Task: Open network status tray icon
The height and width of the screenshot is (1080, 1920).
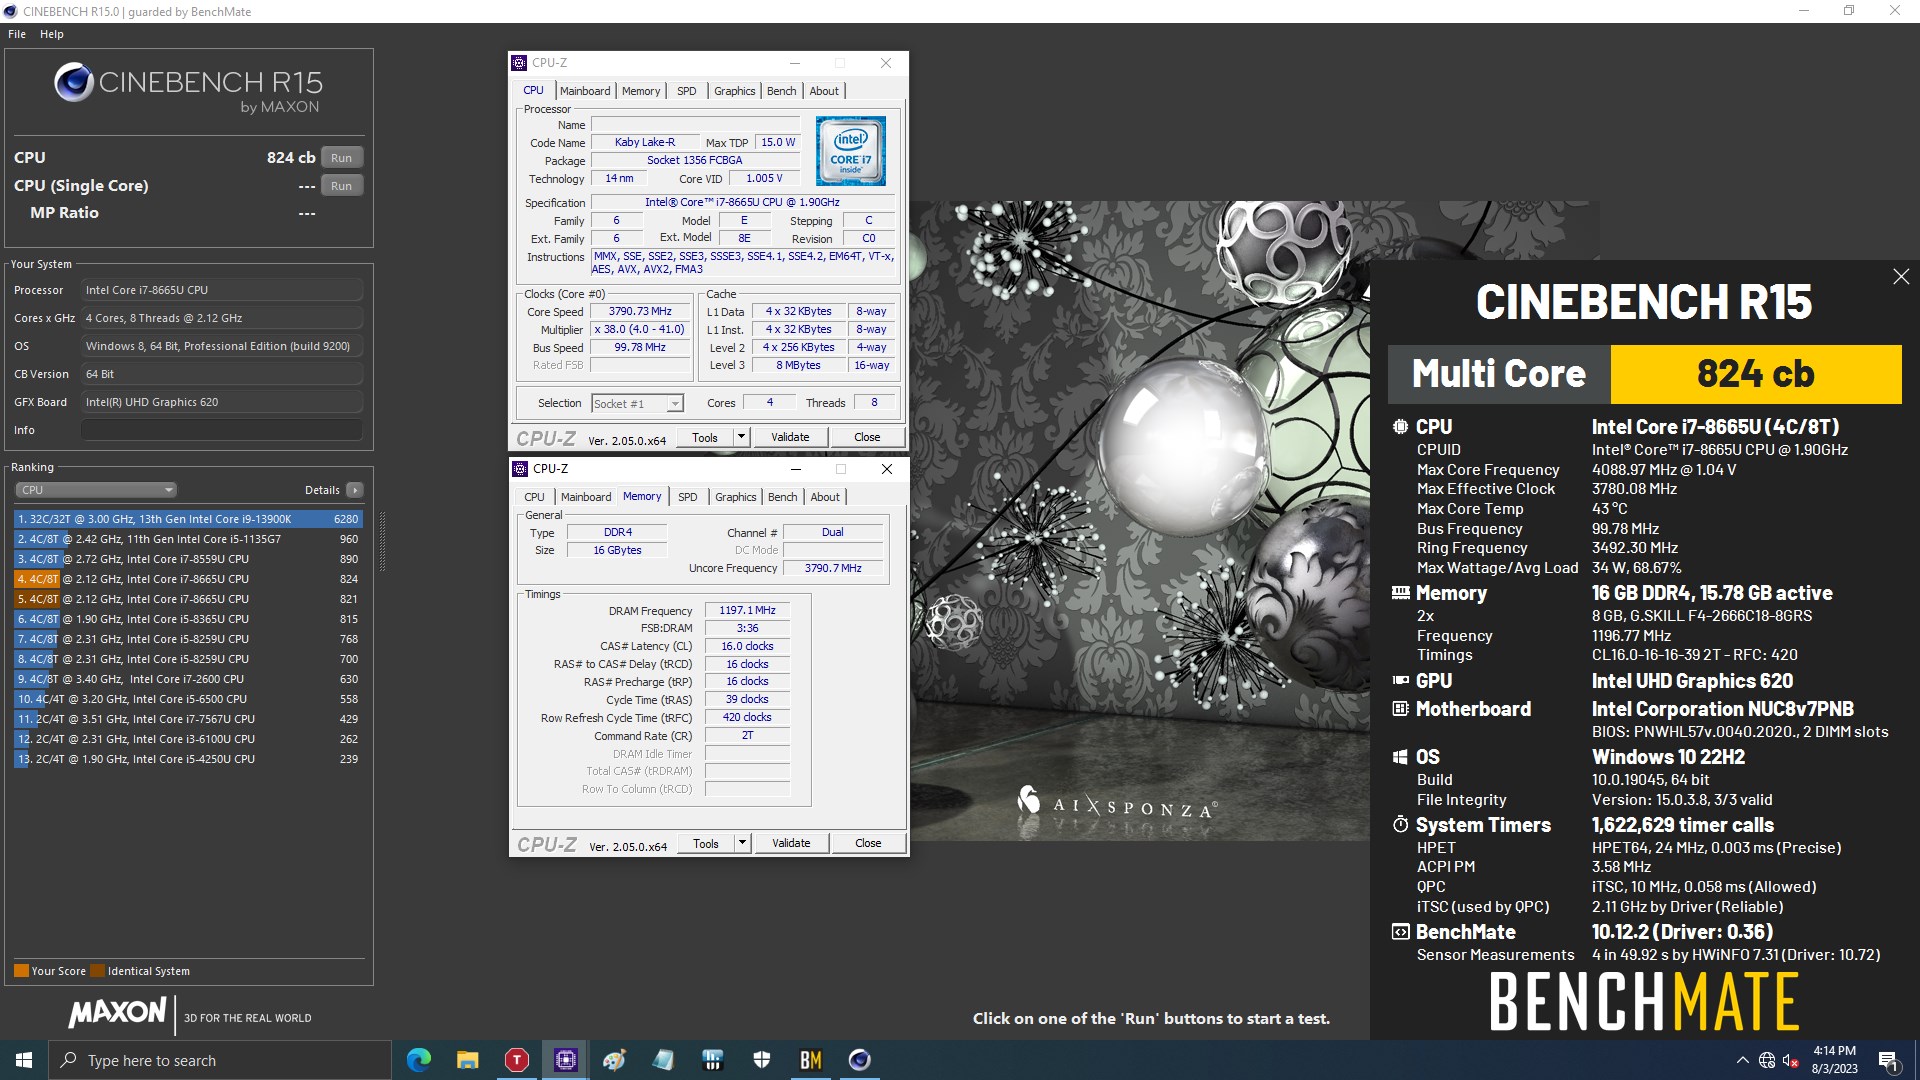Action: pyautogui.click(x=1767, y=1060)
